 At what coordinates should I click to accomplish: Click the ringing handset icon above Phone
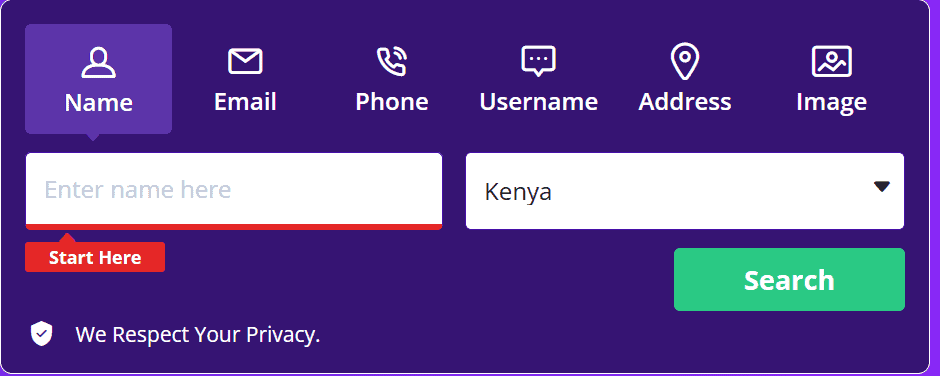coord(391,62)
